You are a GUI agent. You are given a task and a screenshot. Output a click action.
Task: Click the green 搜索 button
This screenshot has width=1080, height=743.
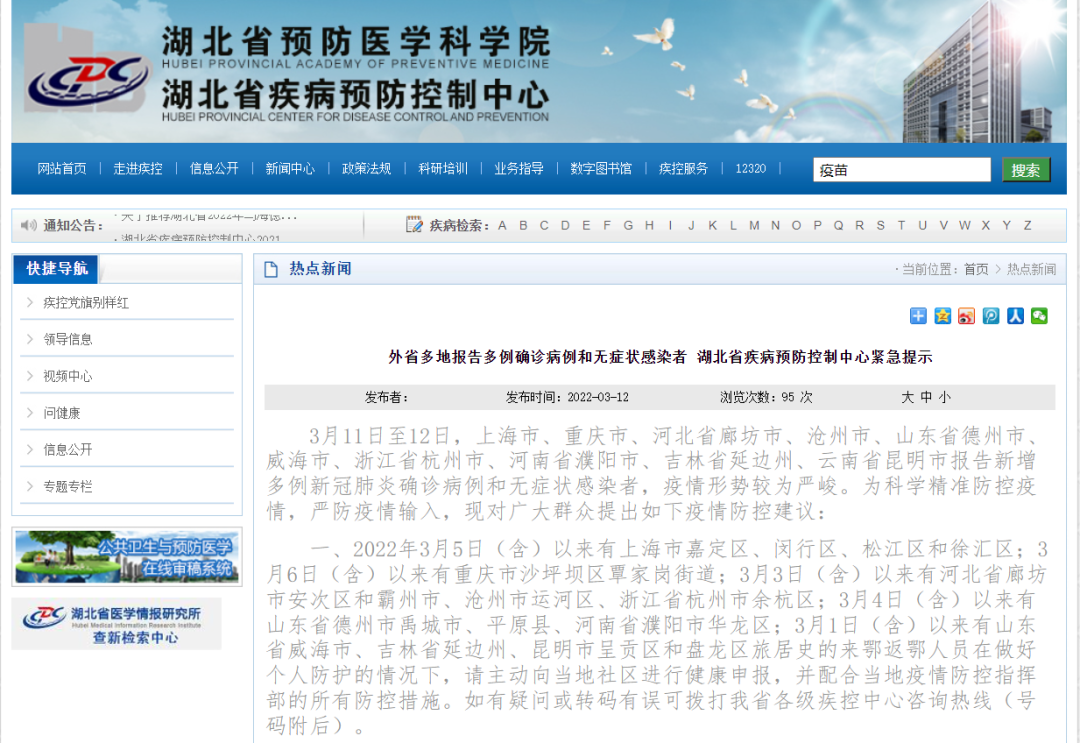point(1026,170)
